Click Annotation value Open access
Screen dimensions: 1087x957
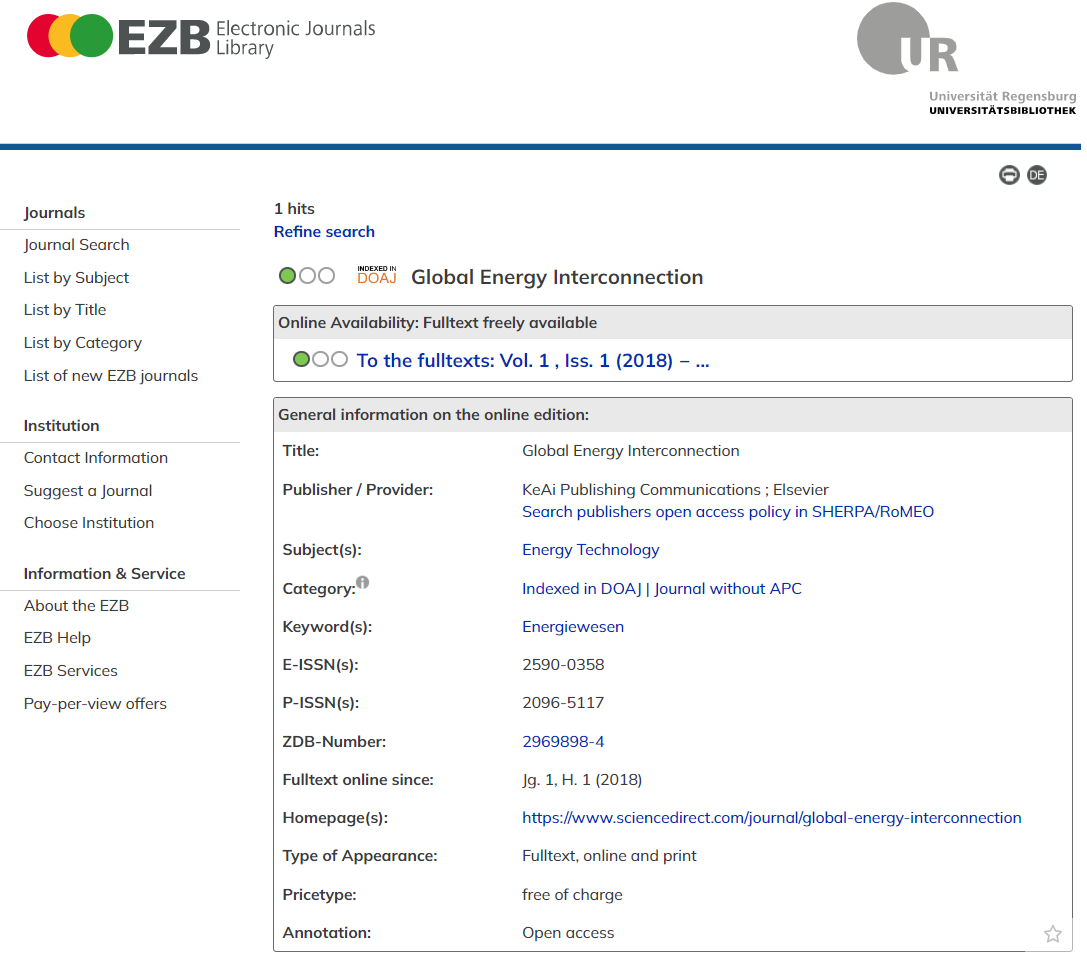click(x=568, y=933)
